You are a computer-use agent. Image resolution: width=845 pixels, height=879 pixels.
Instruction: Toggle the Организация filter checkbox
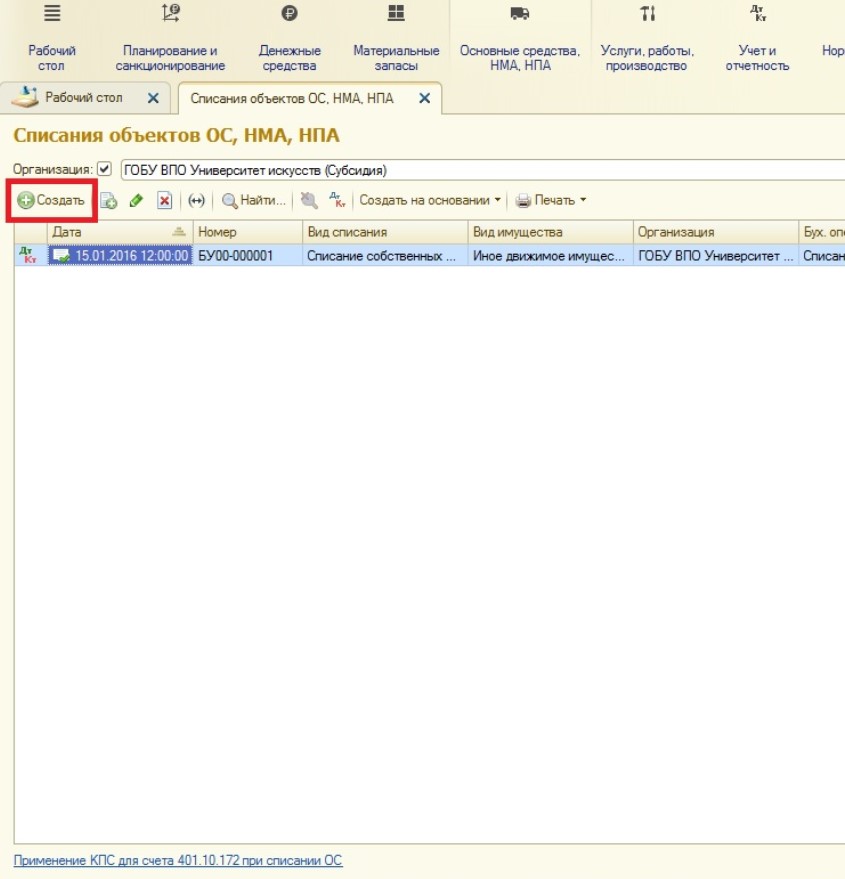click(104, 169)
